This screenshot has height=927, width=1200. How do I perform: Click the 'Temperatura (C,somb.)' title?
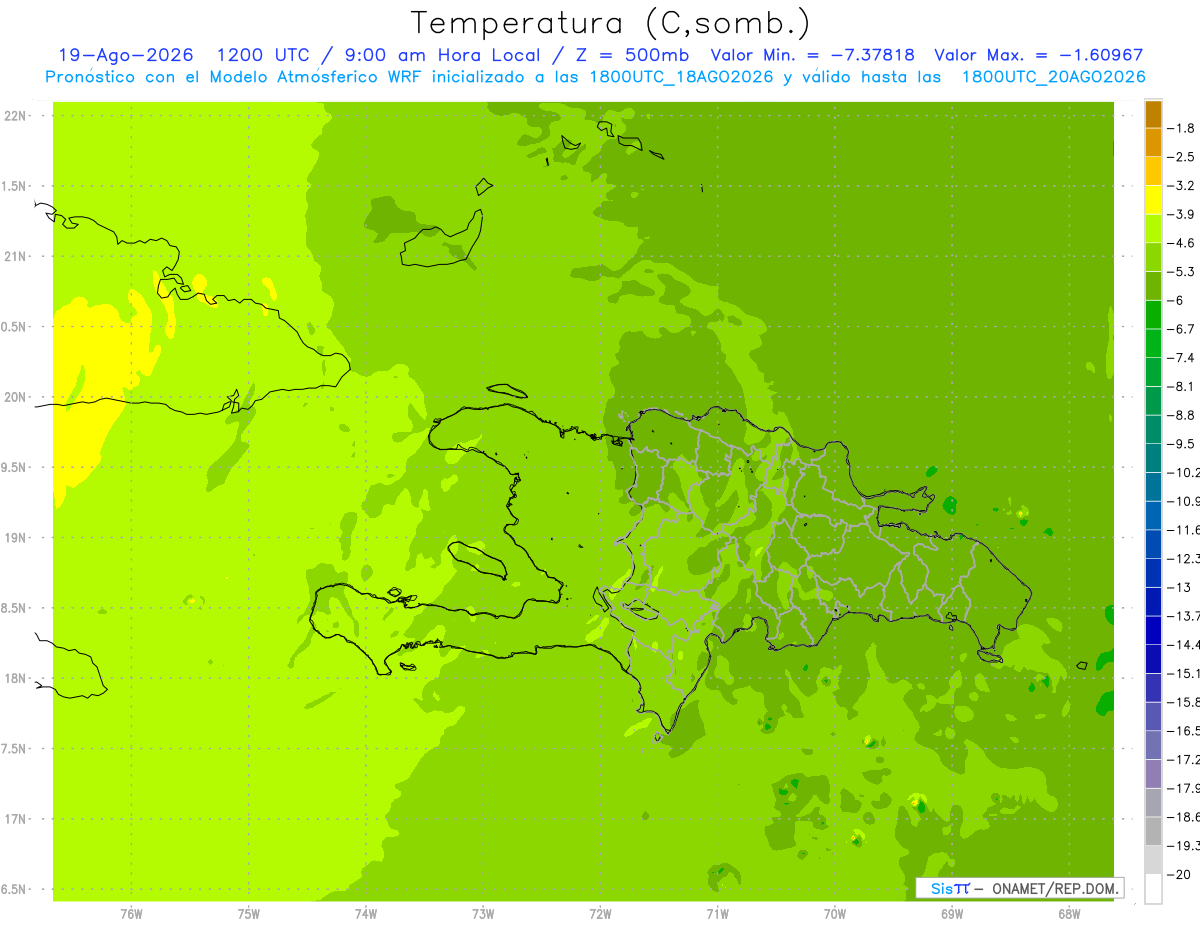coord(610,23)
